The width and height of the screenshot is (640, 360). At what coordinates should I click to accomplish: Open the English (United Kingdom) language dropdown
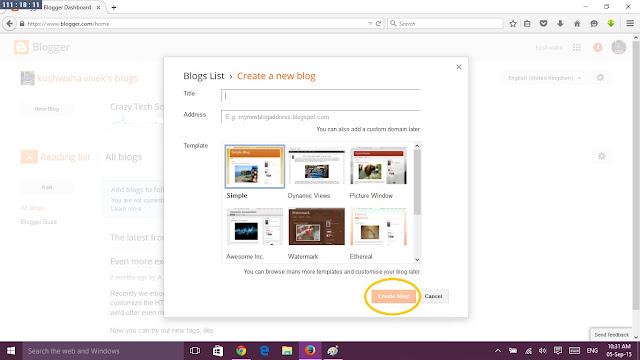(544, 78)
